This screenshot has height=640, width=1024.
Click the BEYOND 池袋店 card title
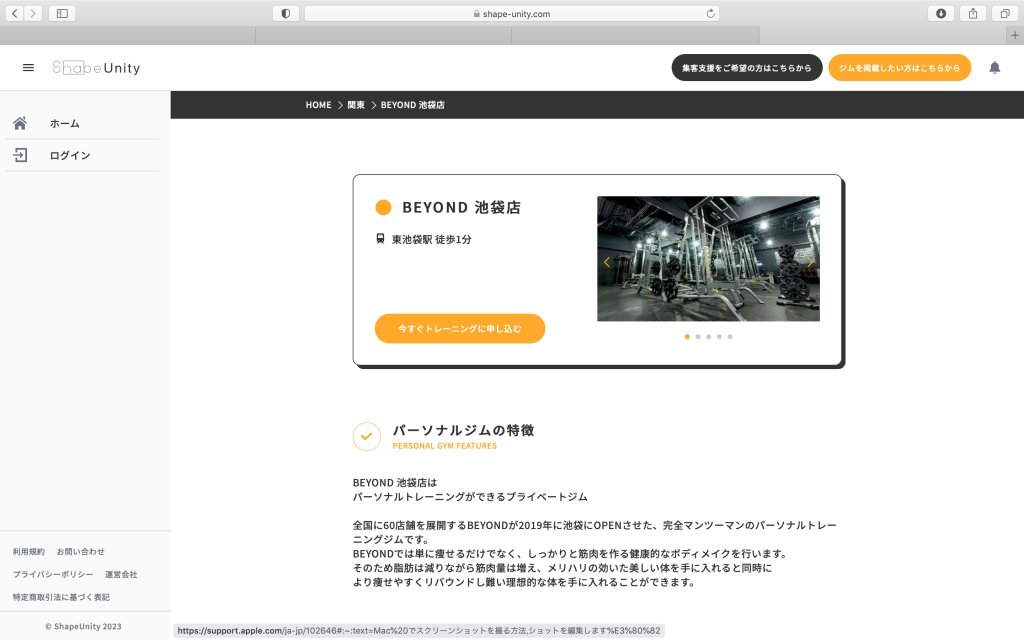coord(461,207)
